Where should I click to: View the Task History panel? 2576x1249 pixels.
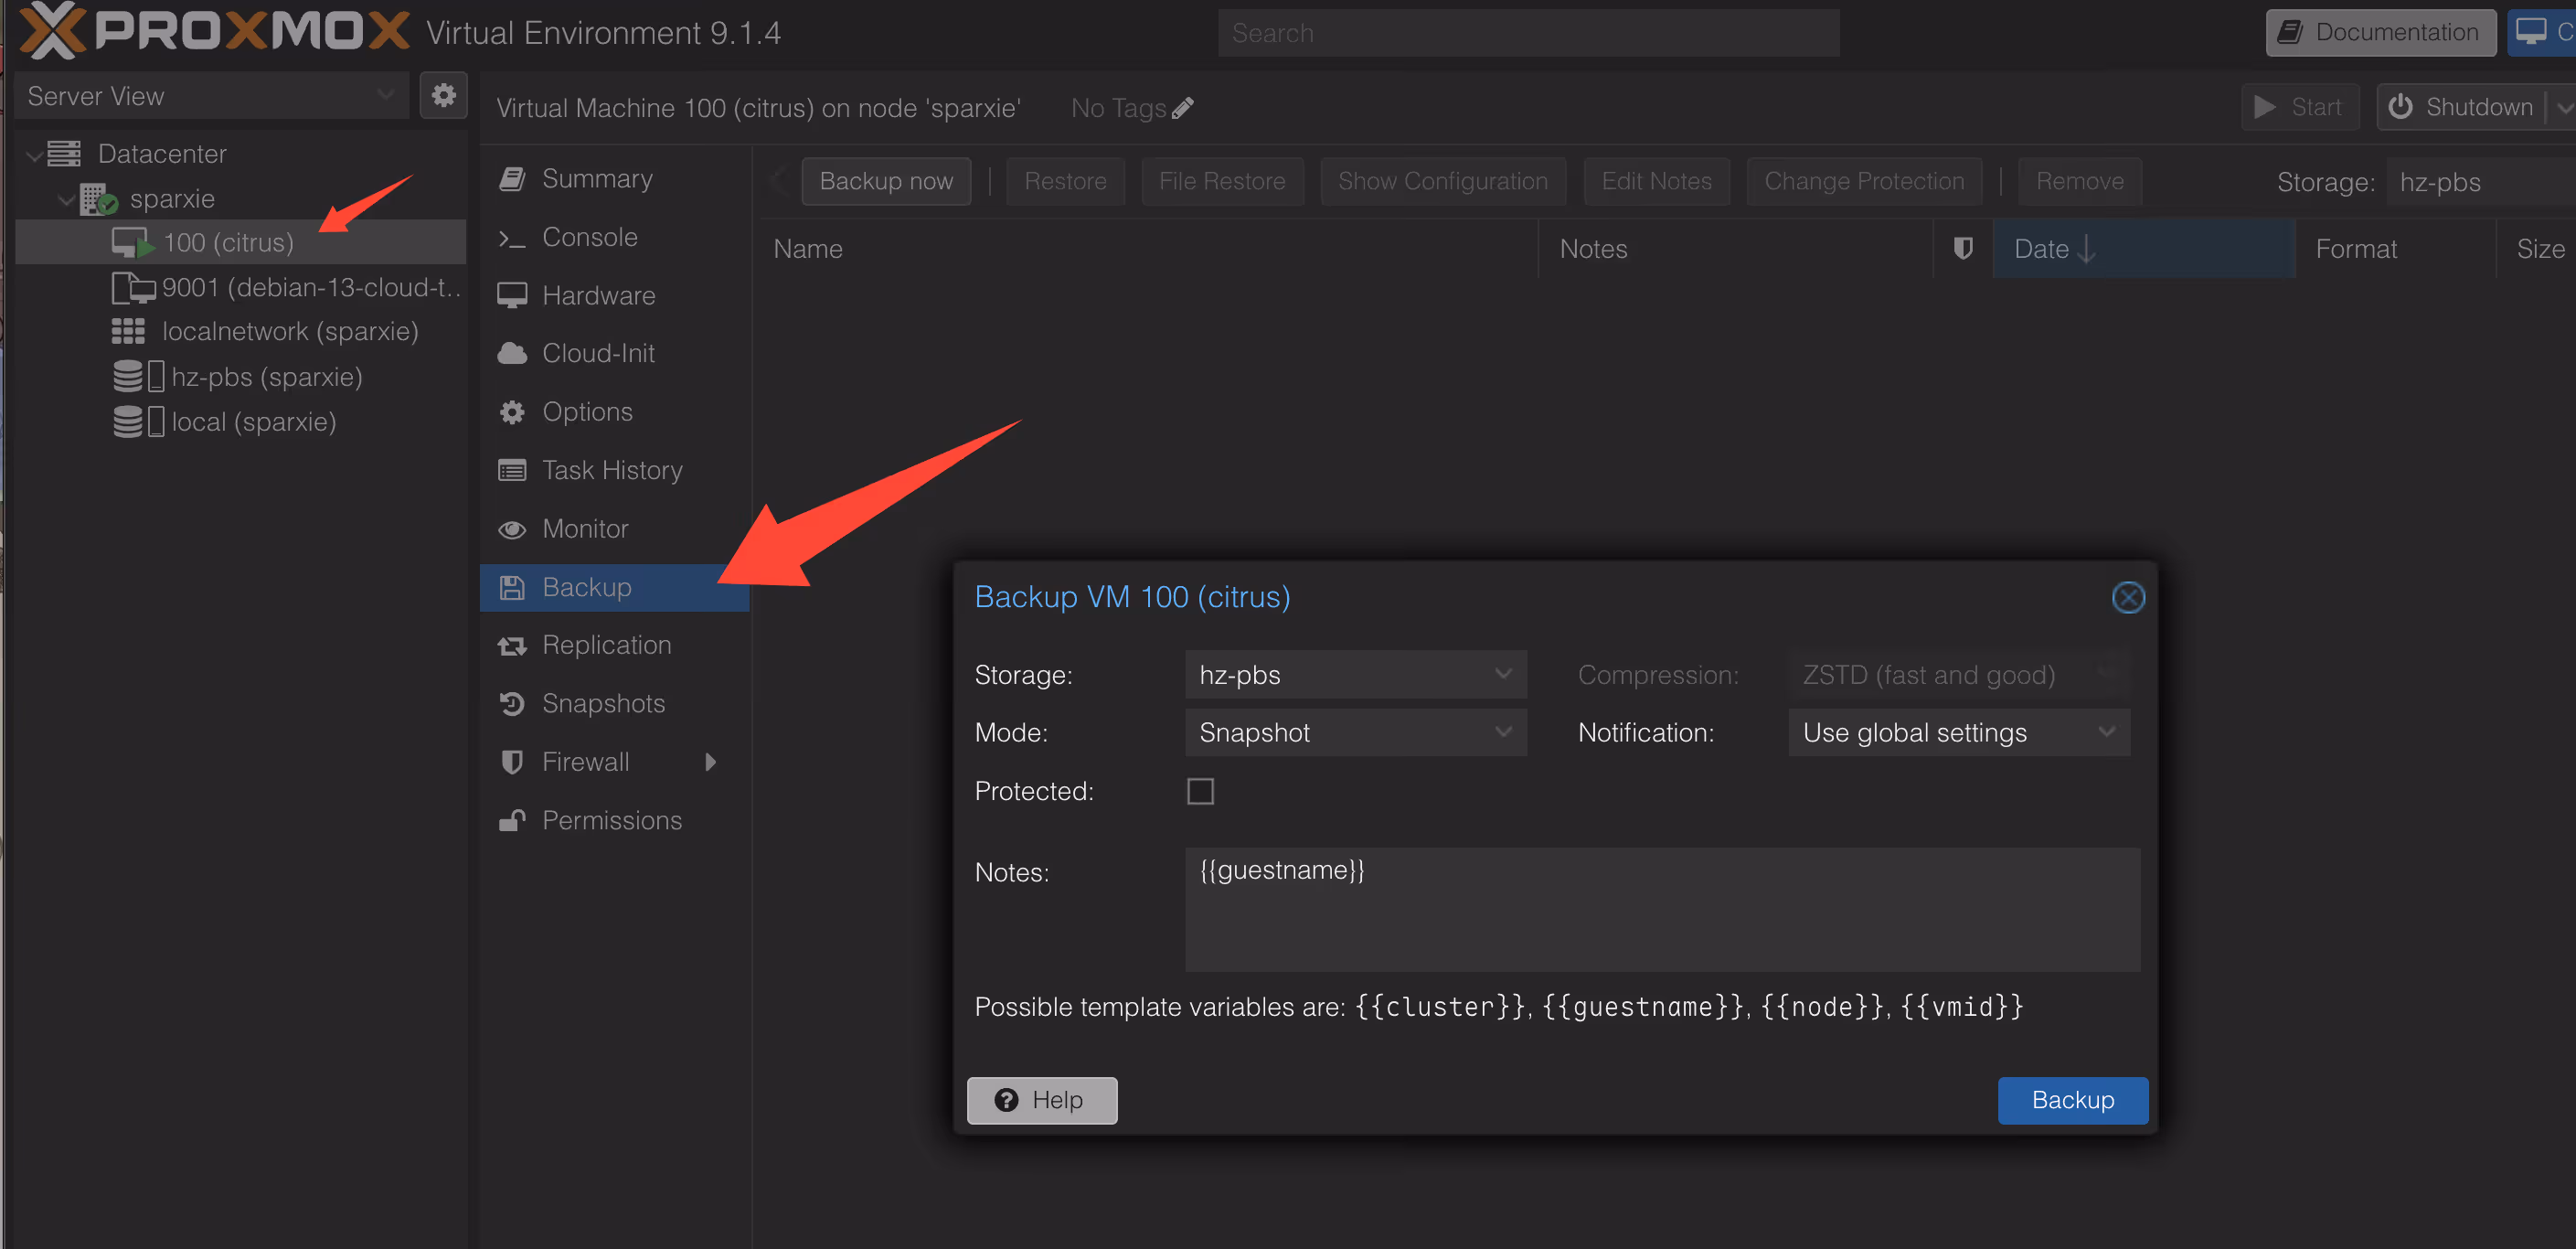(x=612, y=469)
